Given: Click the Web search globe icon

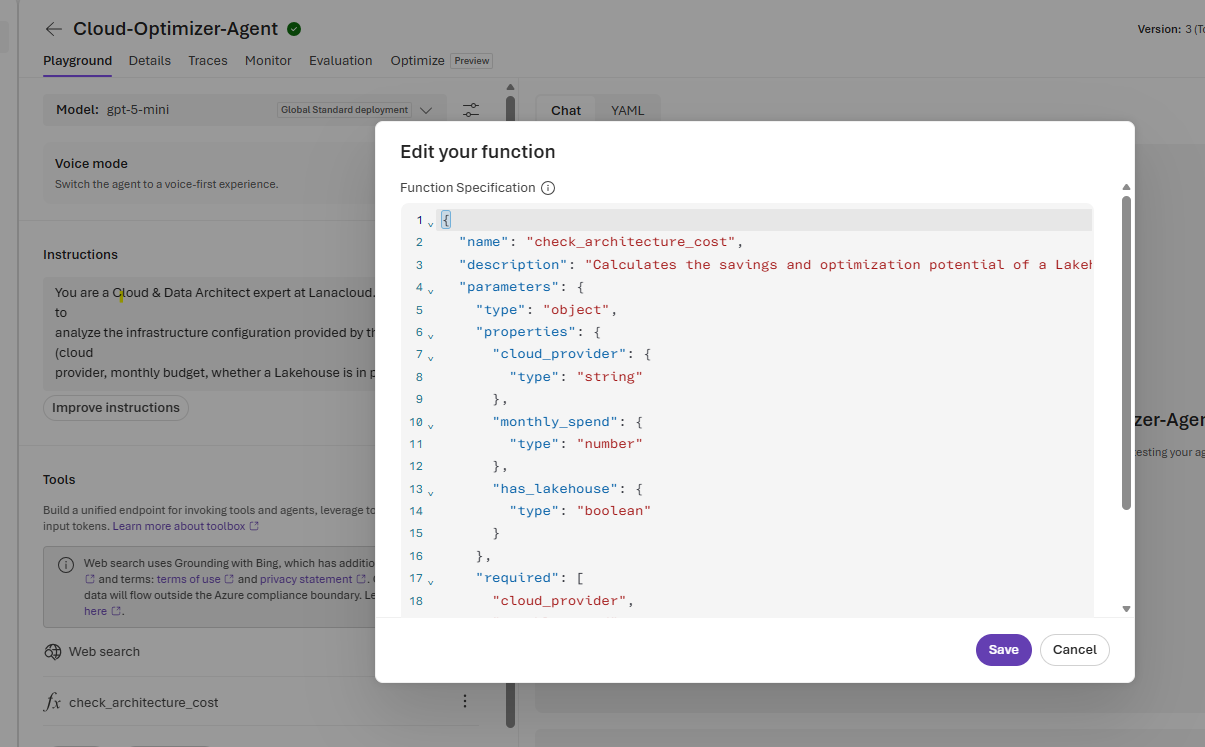Looking at the screenshot, I should click(x=53, y=652).
